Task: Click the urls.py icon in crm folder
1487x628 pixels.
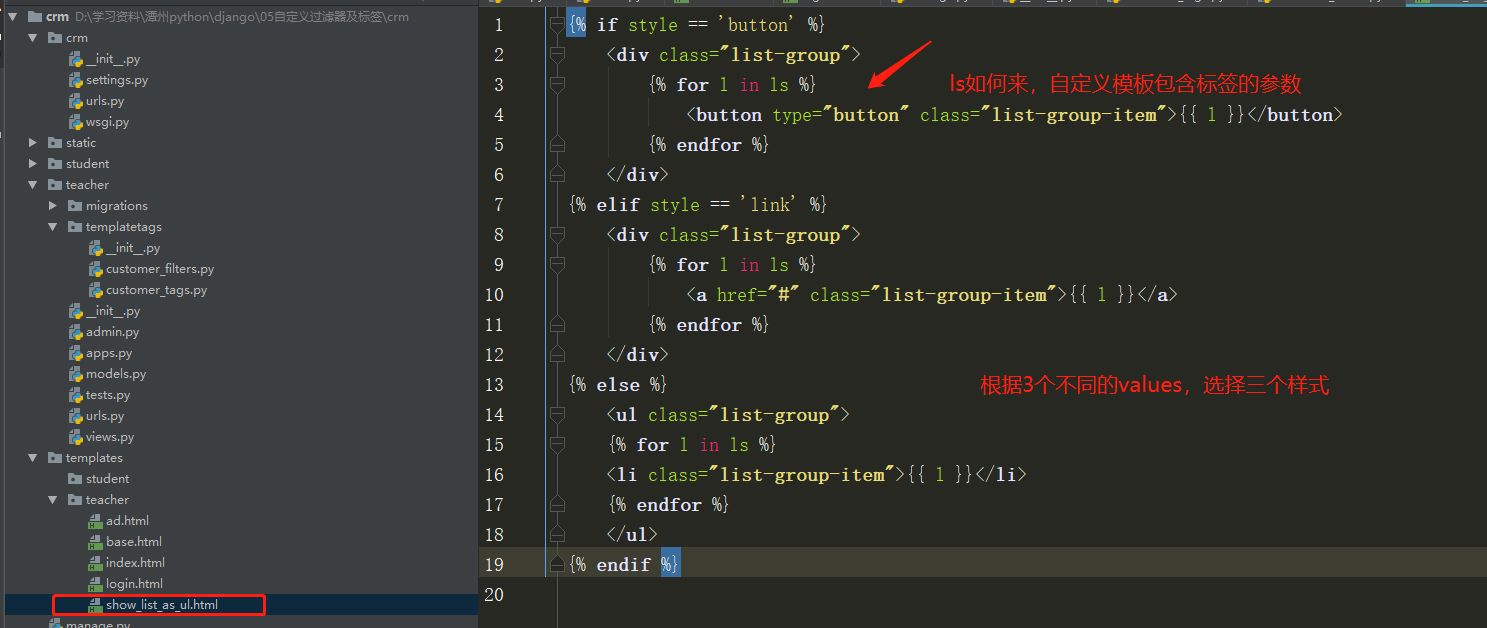Action: (x=76, y=101)
